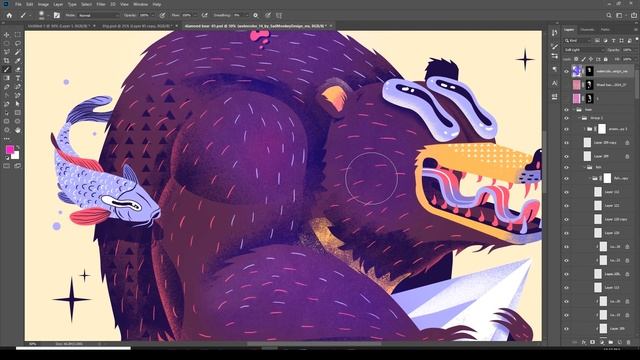Viewport: 640px width, 360px height.
Task: Open the Search icon at top right
Action: [609, 16]
